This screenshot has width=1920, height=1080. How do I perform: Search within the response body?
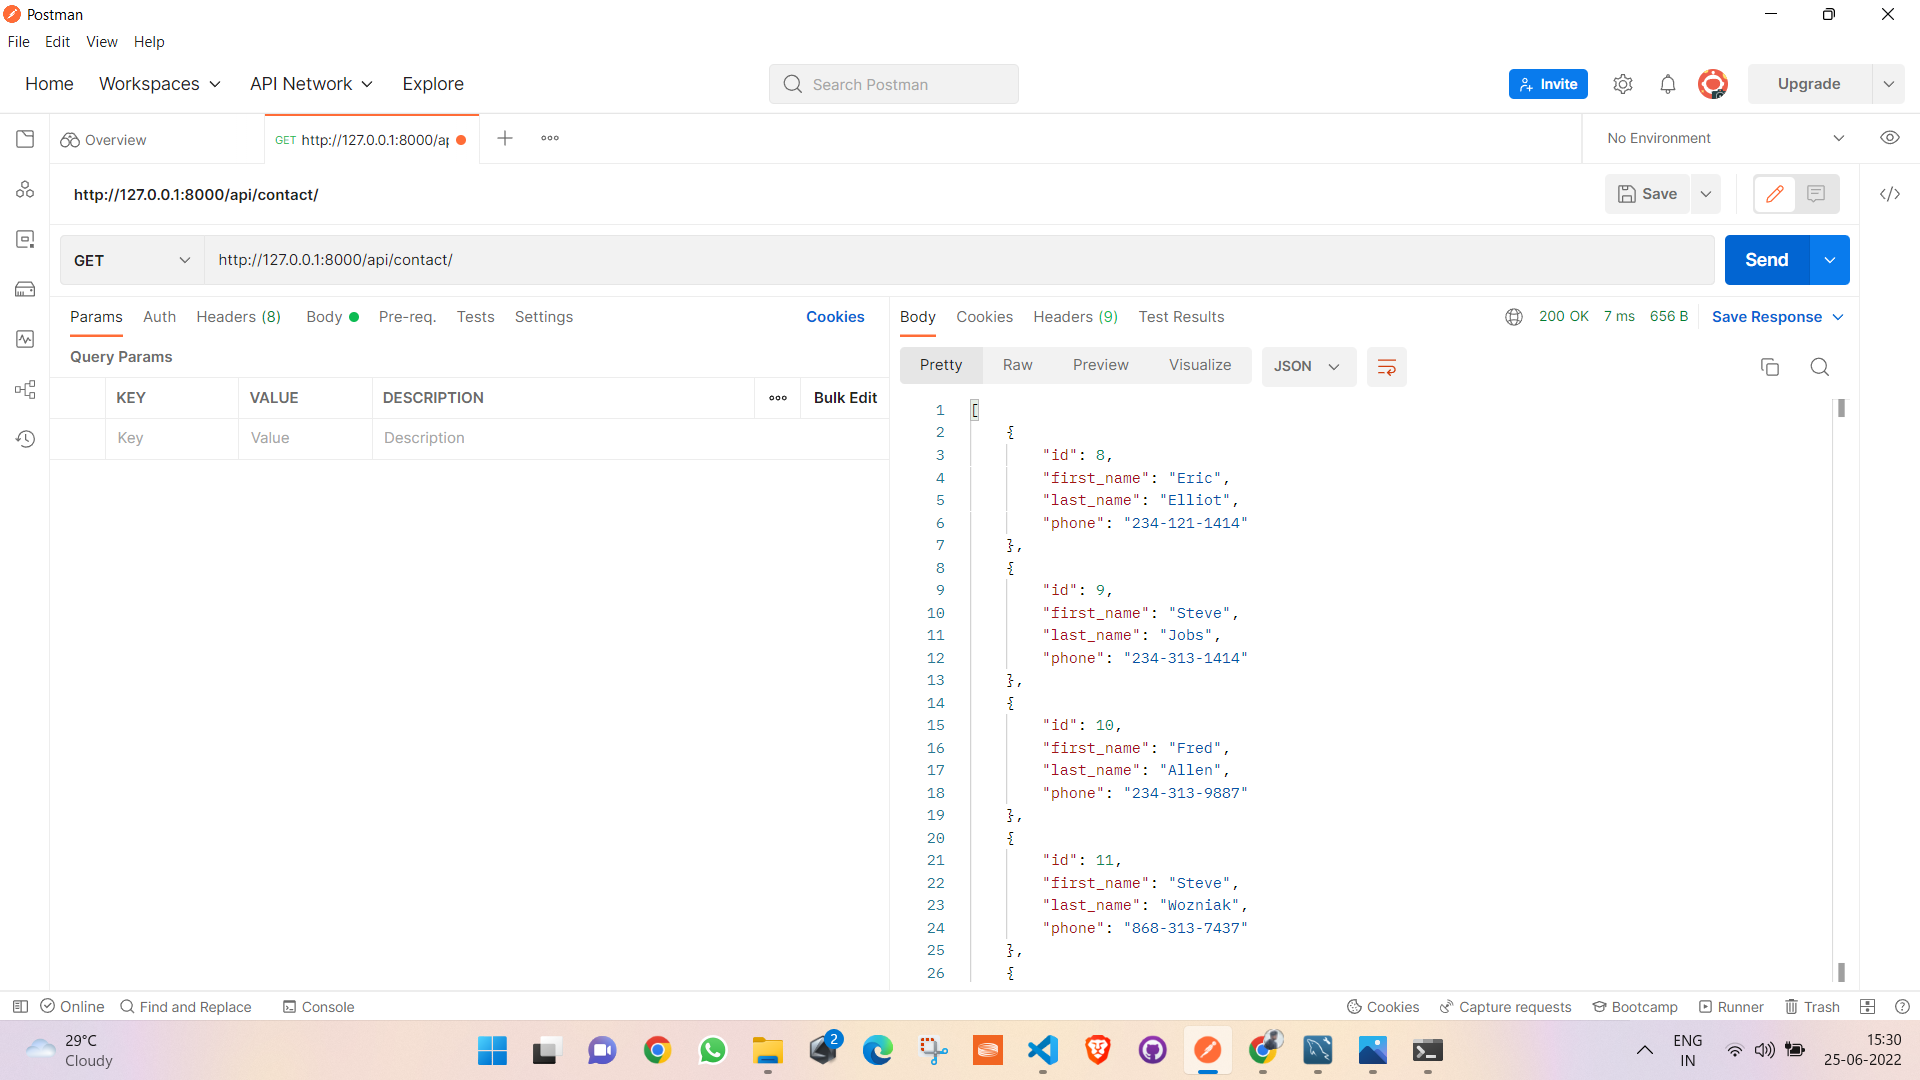[x=1819, y=366]
